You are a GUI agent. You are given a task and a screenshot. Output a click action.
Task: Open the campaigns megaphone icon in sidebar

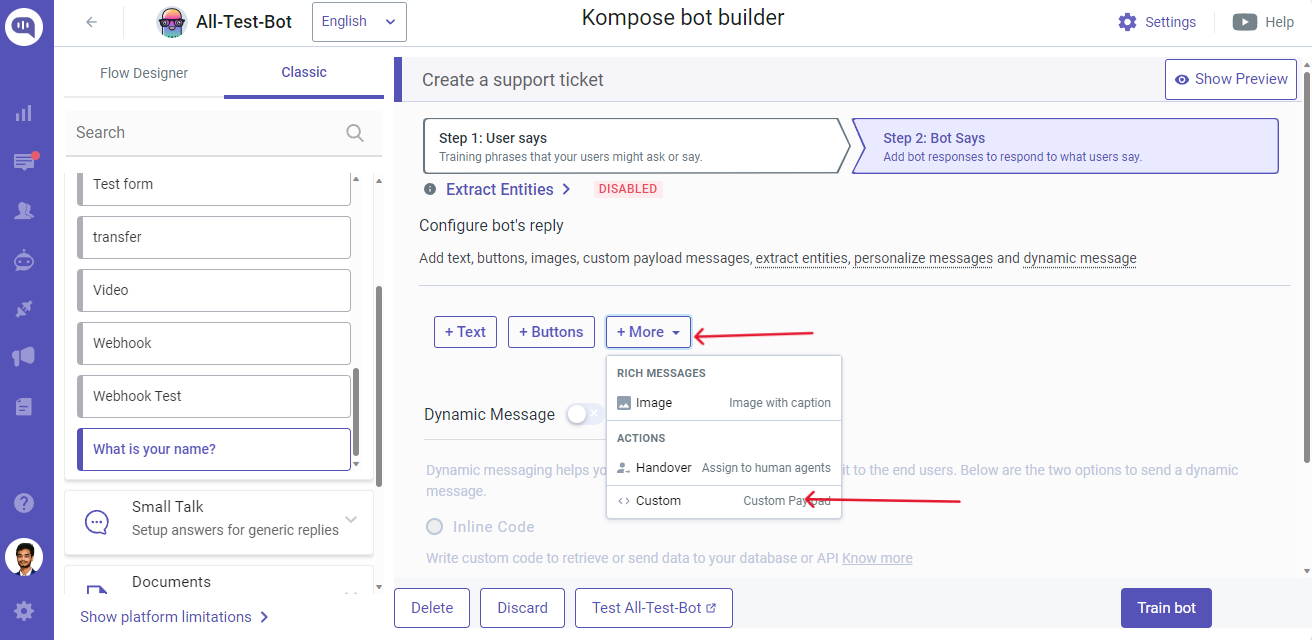click(24, 357)
